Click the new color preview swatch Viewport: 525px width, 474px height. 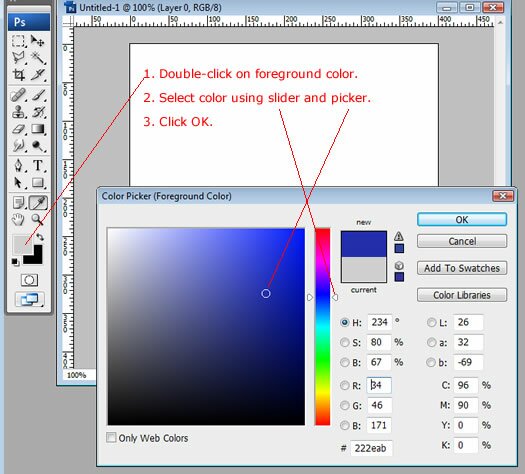tap(364, 244)
